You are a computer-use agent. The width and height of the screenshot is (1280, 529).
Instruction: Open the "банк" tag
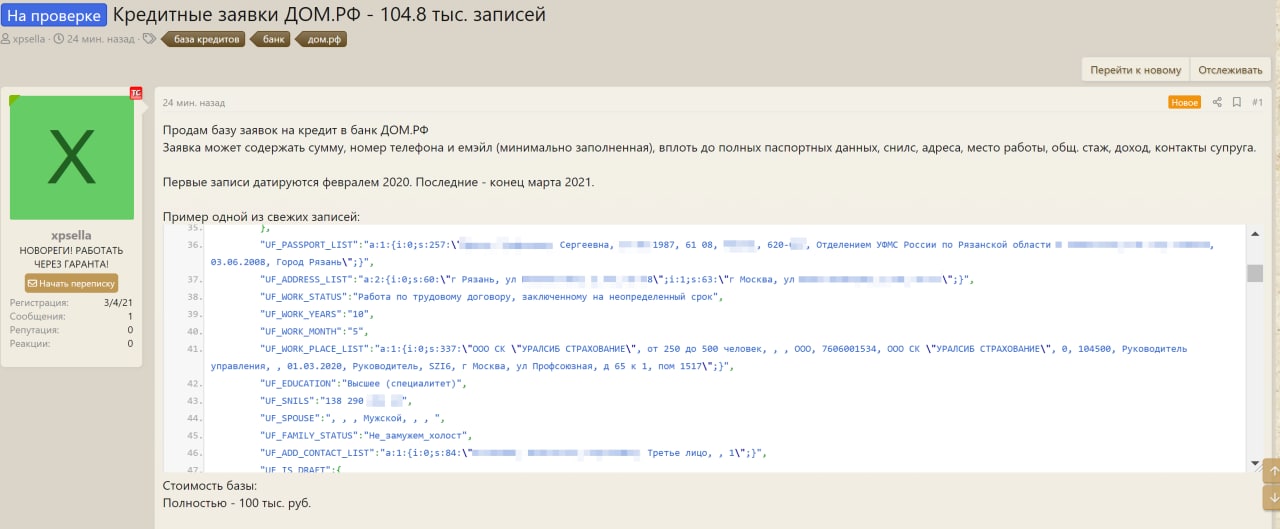click(x=272, y=39)
